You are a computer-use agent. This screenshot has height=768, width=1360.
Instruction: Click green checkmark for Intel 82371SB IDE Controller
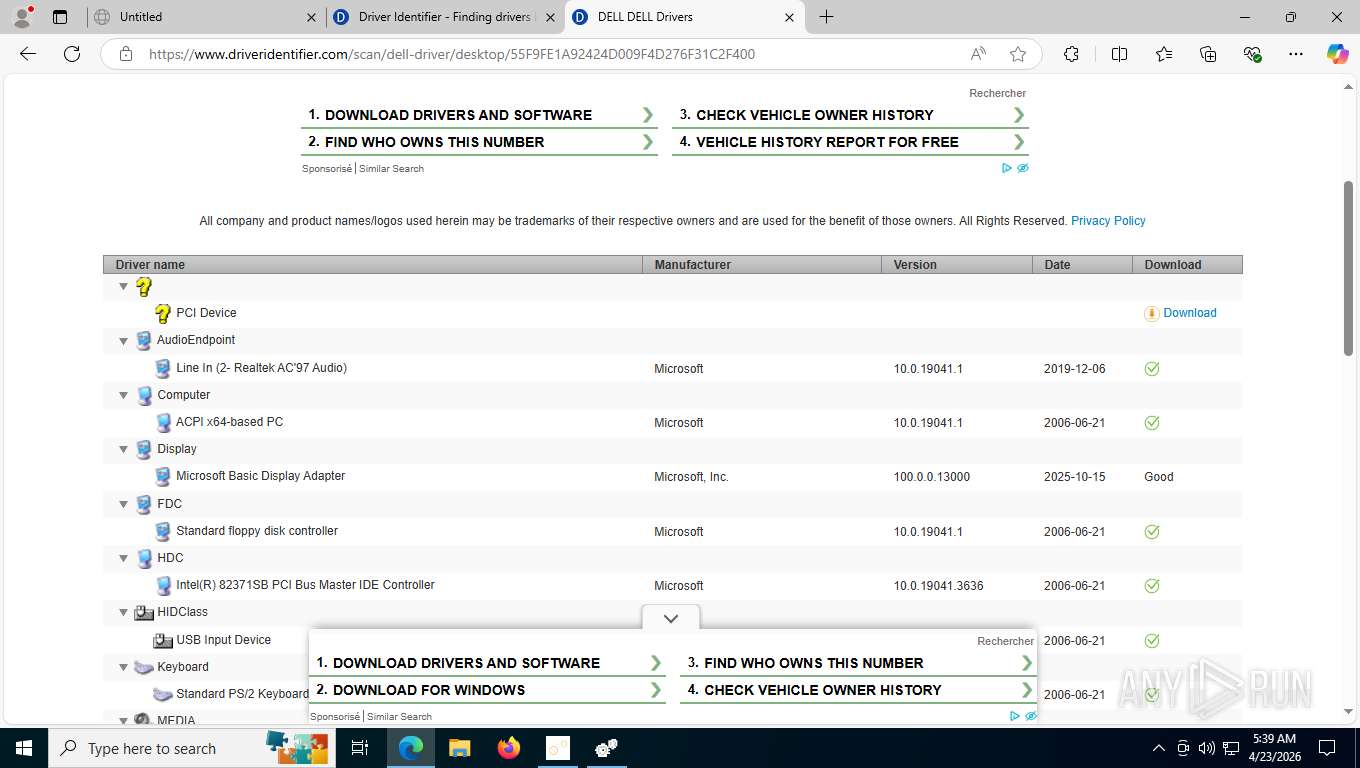[1152, 585]
